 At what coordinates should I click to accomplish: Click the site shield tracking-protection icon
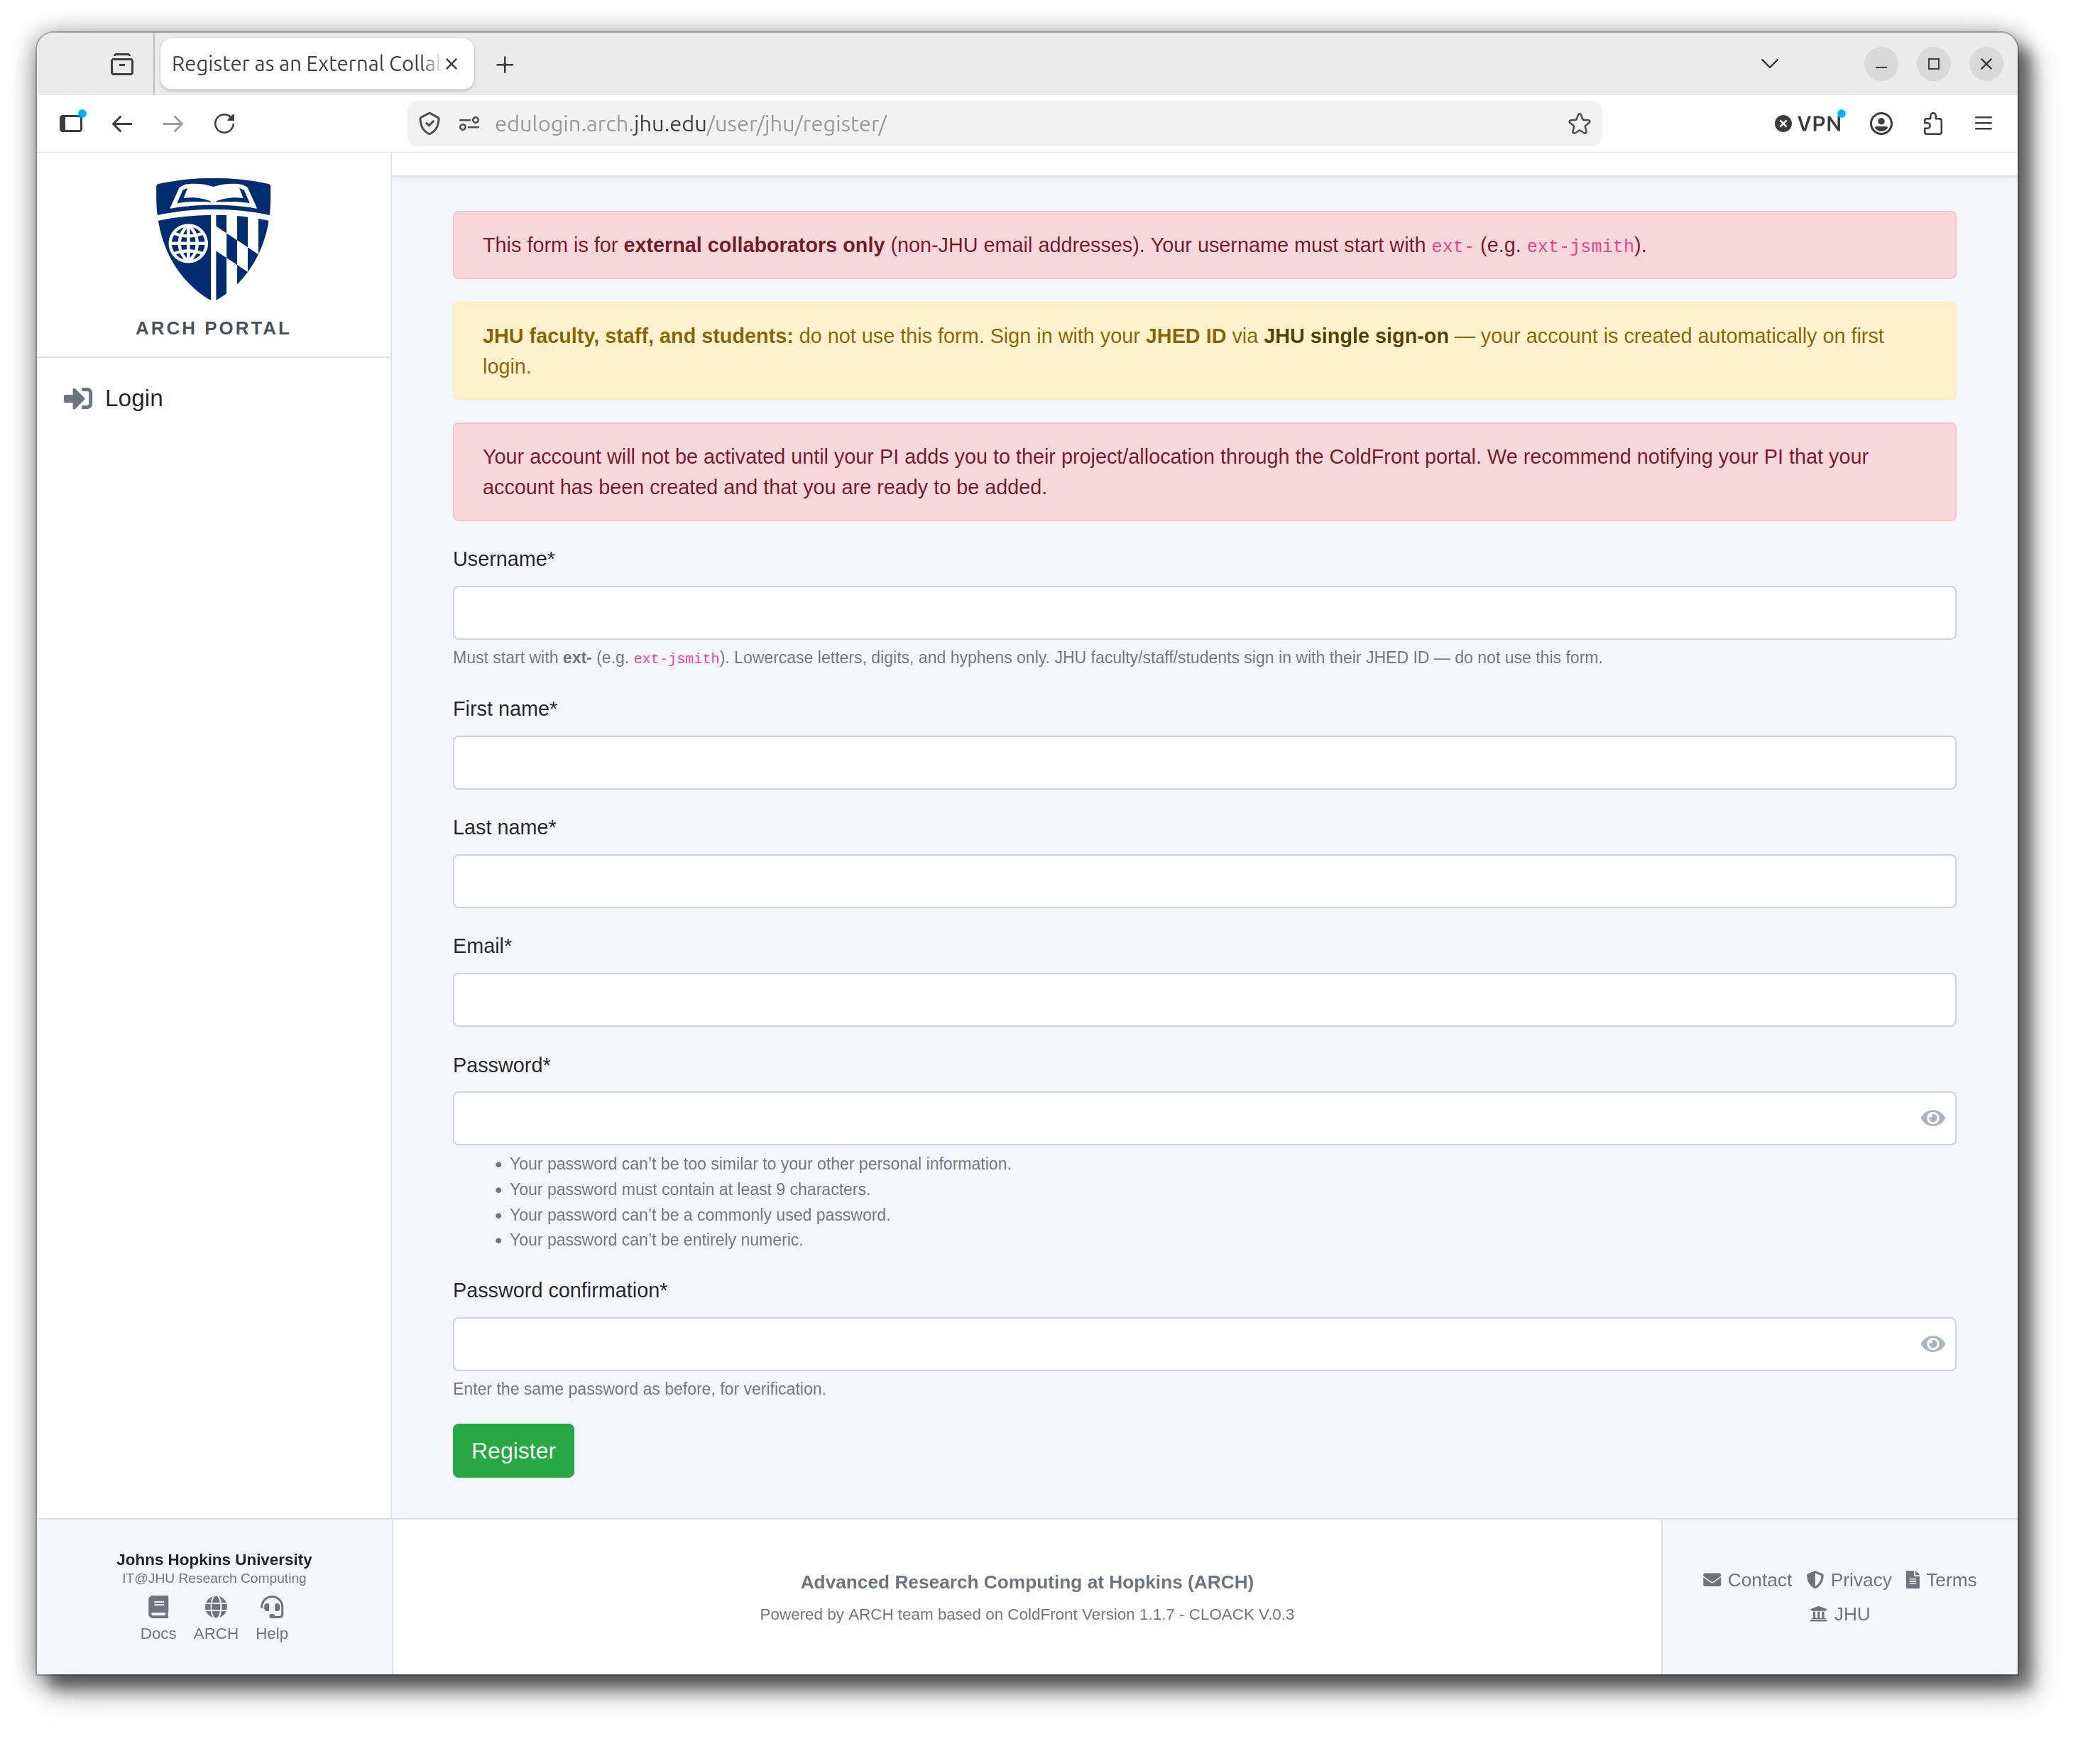pos(430,124)
